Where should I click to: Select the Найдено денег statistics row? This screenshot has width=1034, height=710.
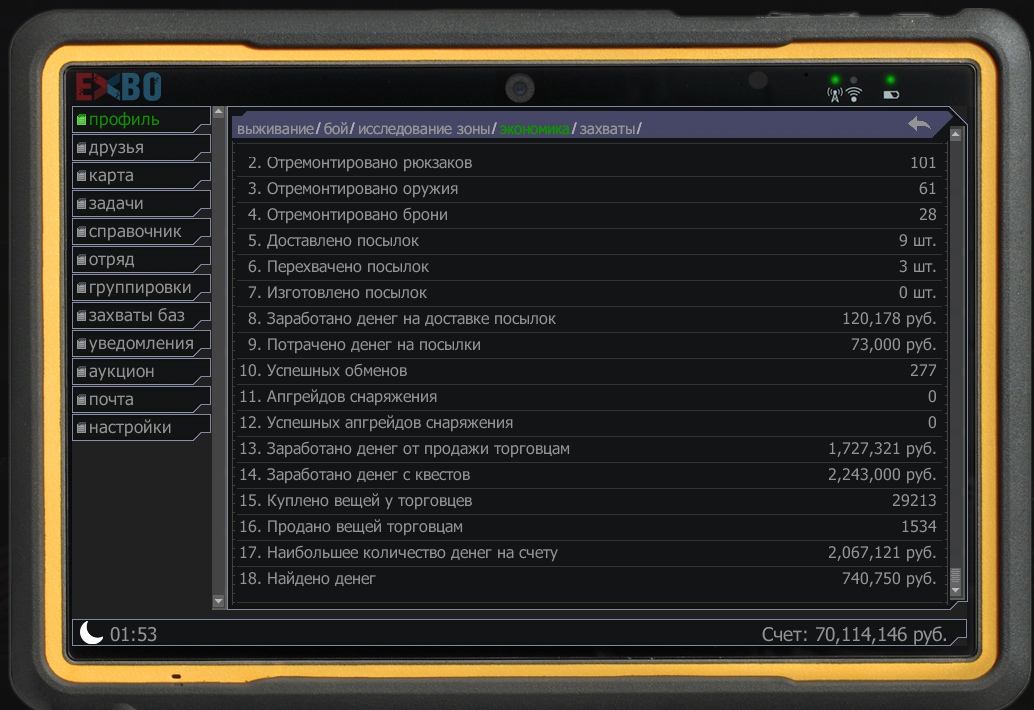click(590, 579)
